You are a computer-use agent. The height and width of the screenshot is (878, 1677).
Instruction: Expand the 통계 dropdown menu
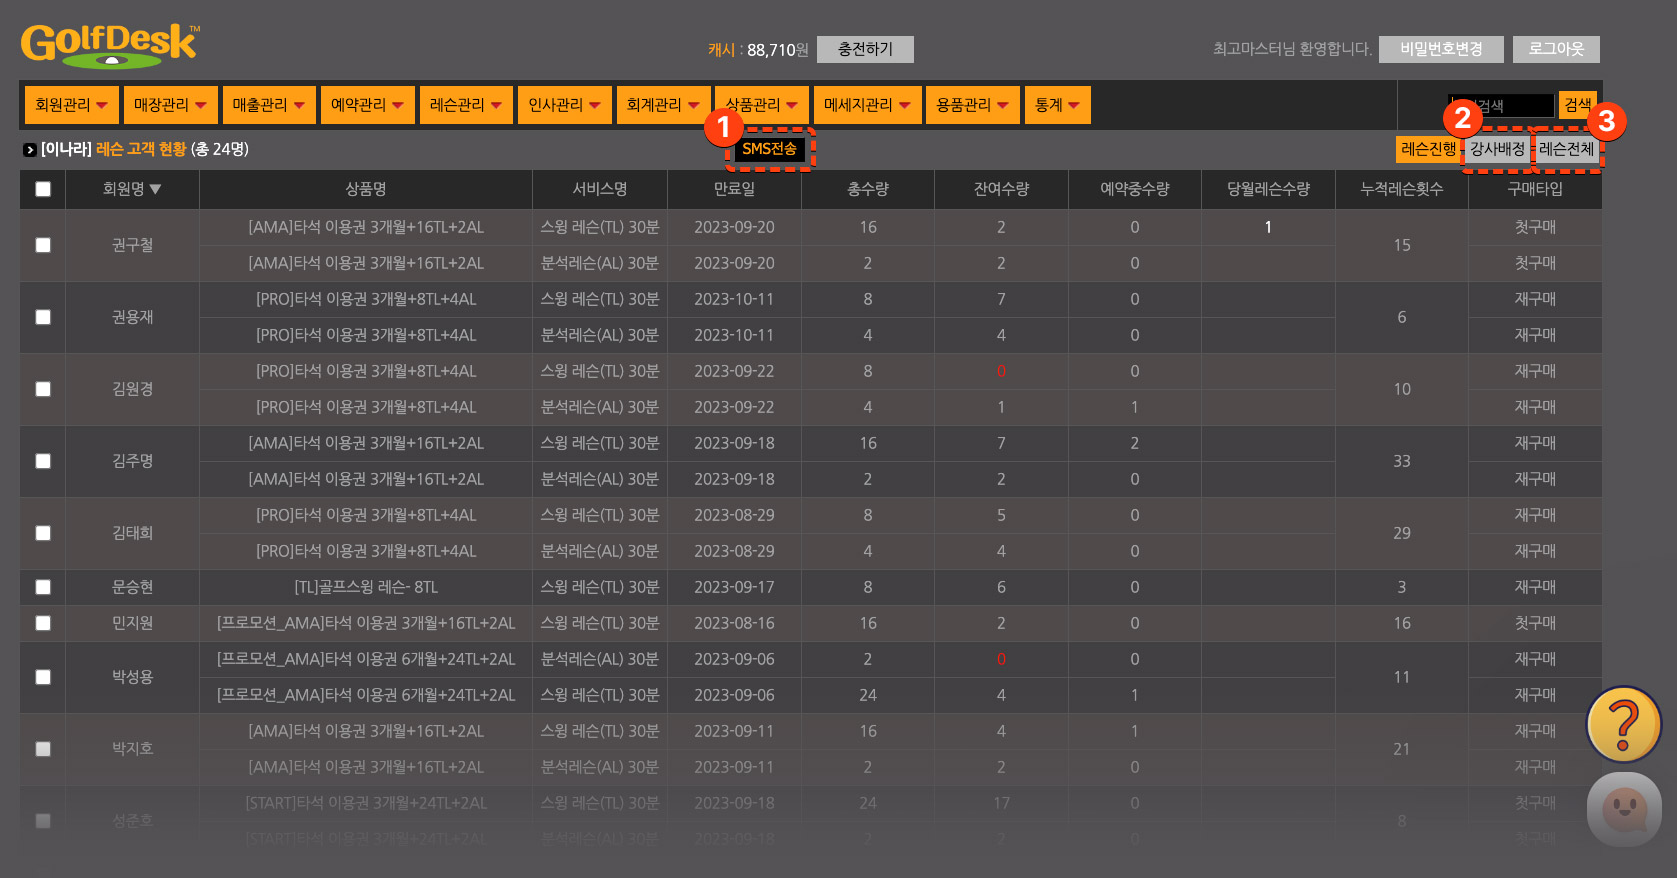tap(1057, 105)
